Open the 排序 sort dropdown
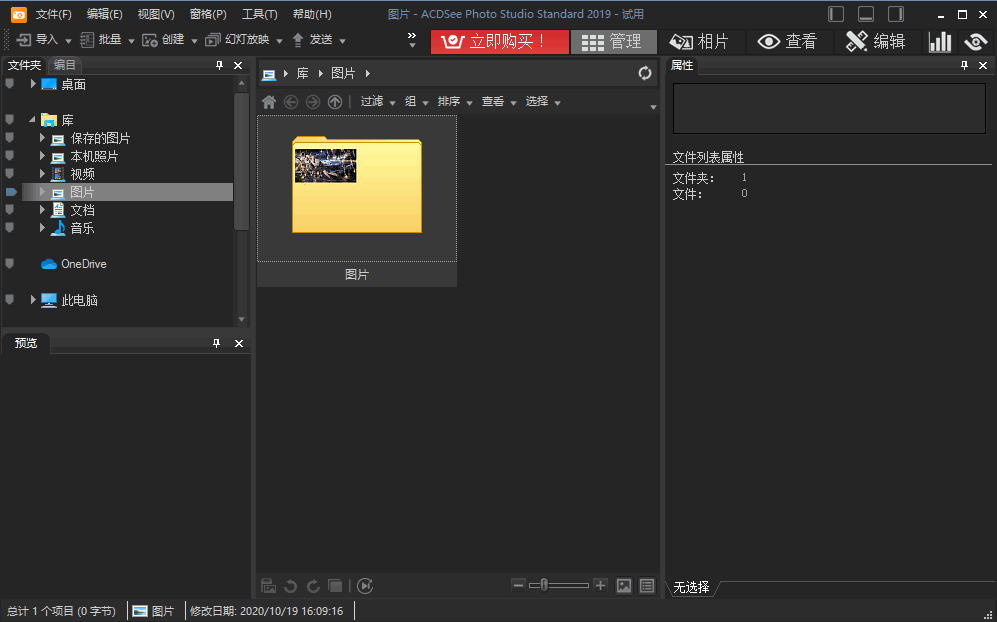997x622 pixels. coord(455,102)
